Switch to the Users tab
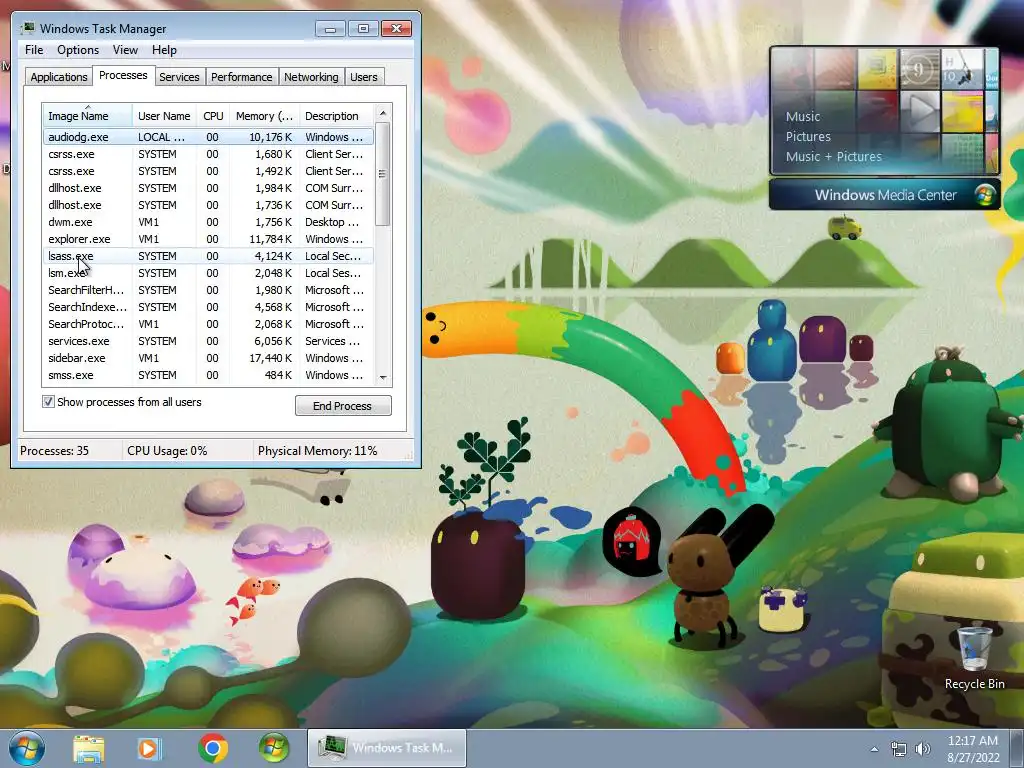 click(x=363, y=77)
